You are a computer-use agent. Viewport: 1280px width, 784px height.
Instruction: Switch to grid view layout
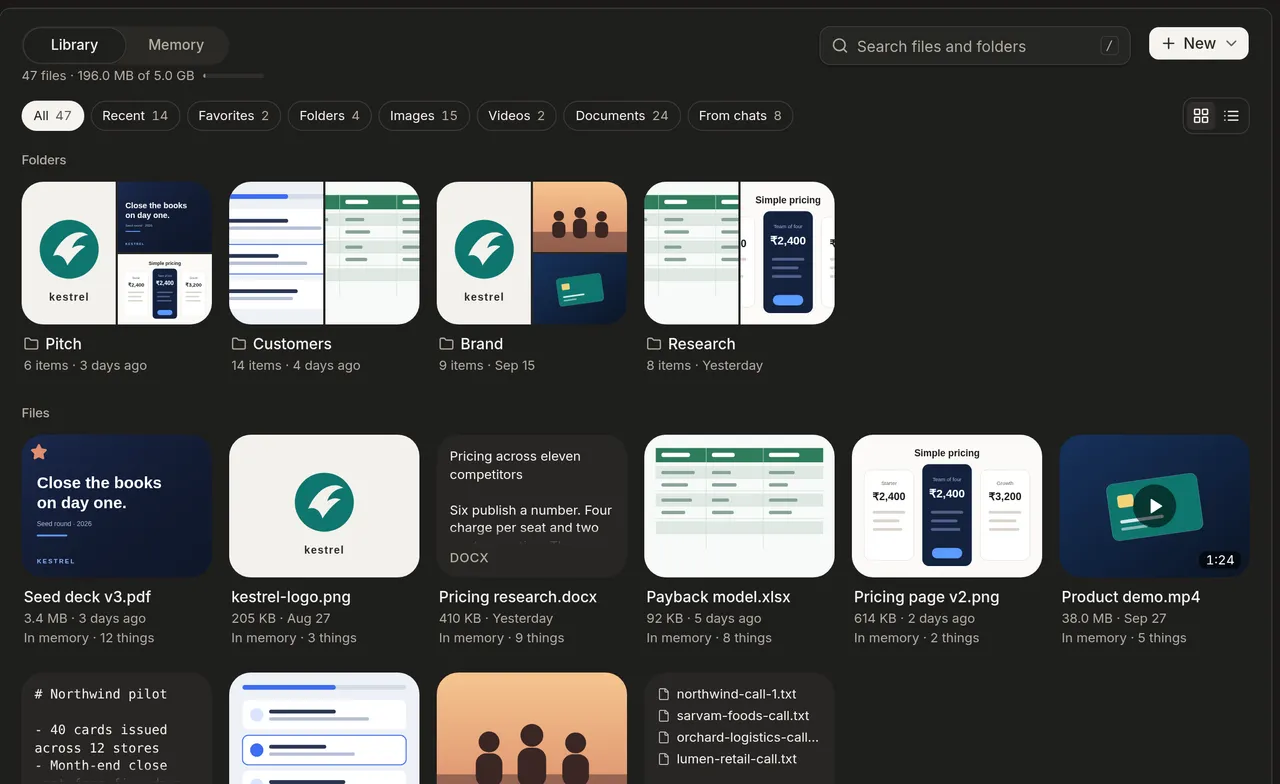click(x=1201, y=116)
